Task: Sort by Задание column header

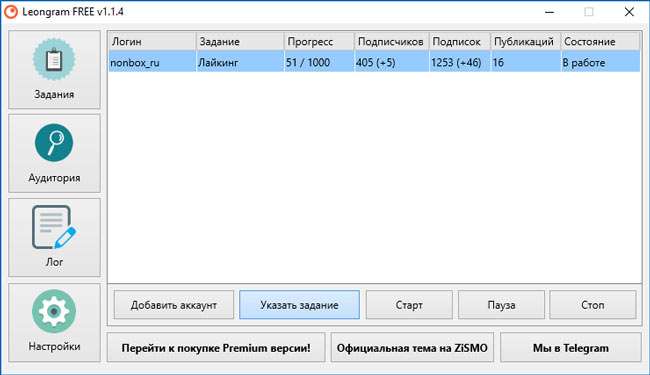Action: [240, 41]
